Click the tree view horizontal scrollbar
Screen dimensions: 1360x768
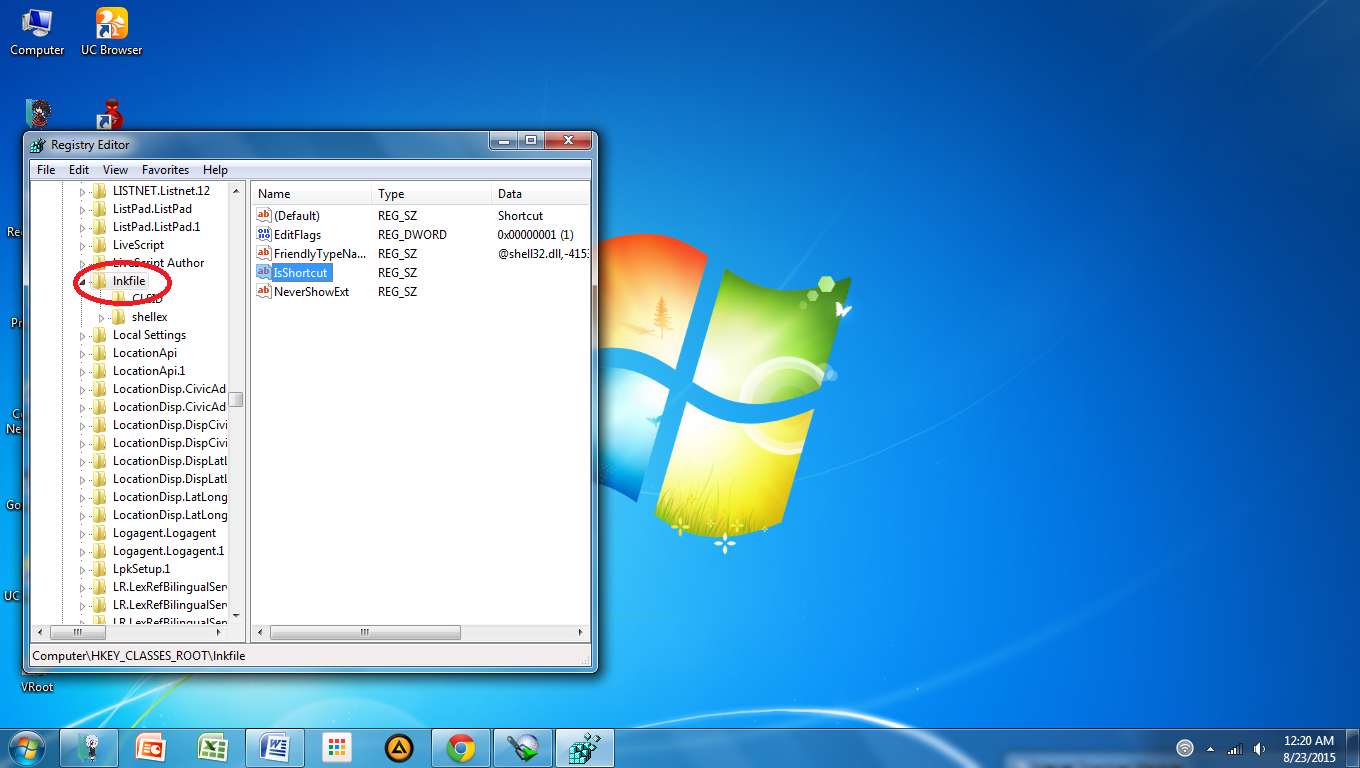pos(78,632)
